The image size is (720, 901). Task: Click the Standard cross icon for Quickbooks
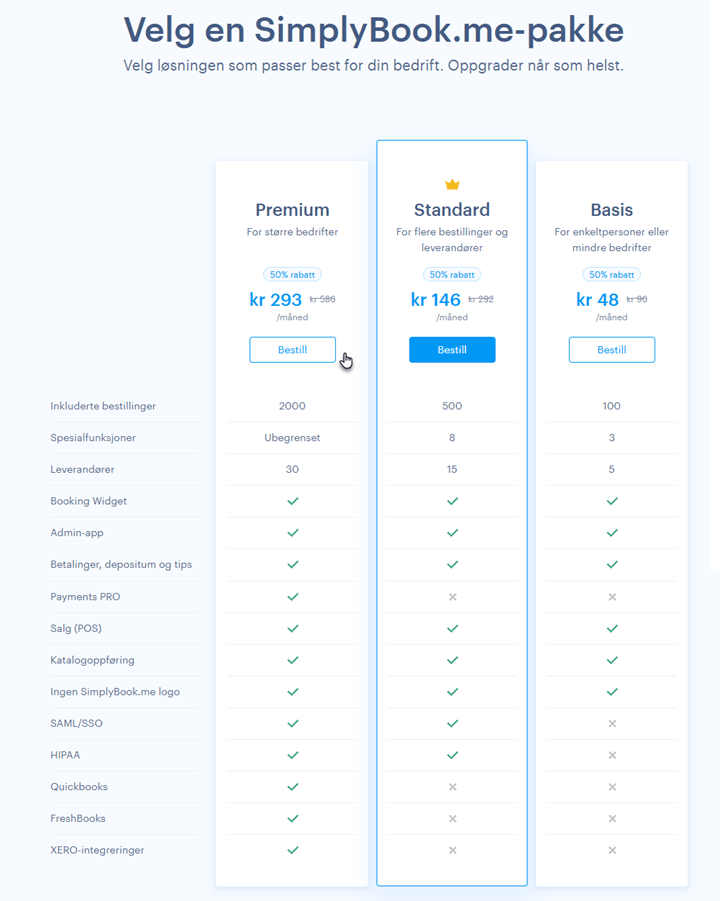point(453,787)
